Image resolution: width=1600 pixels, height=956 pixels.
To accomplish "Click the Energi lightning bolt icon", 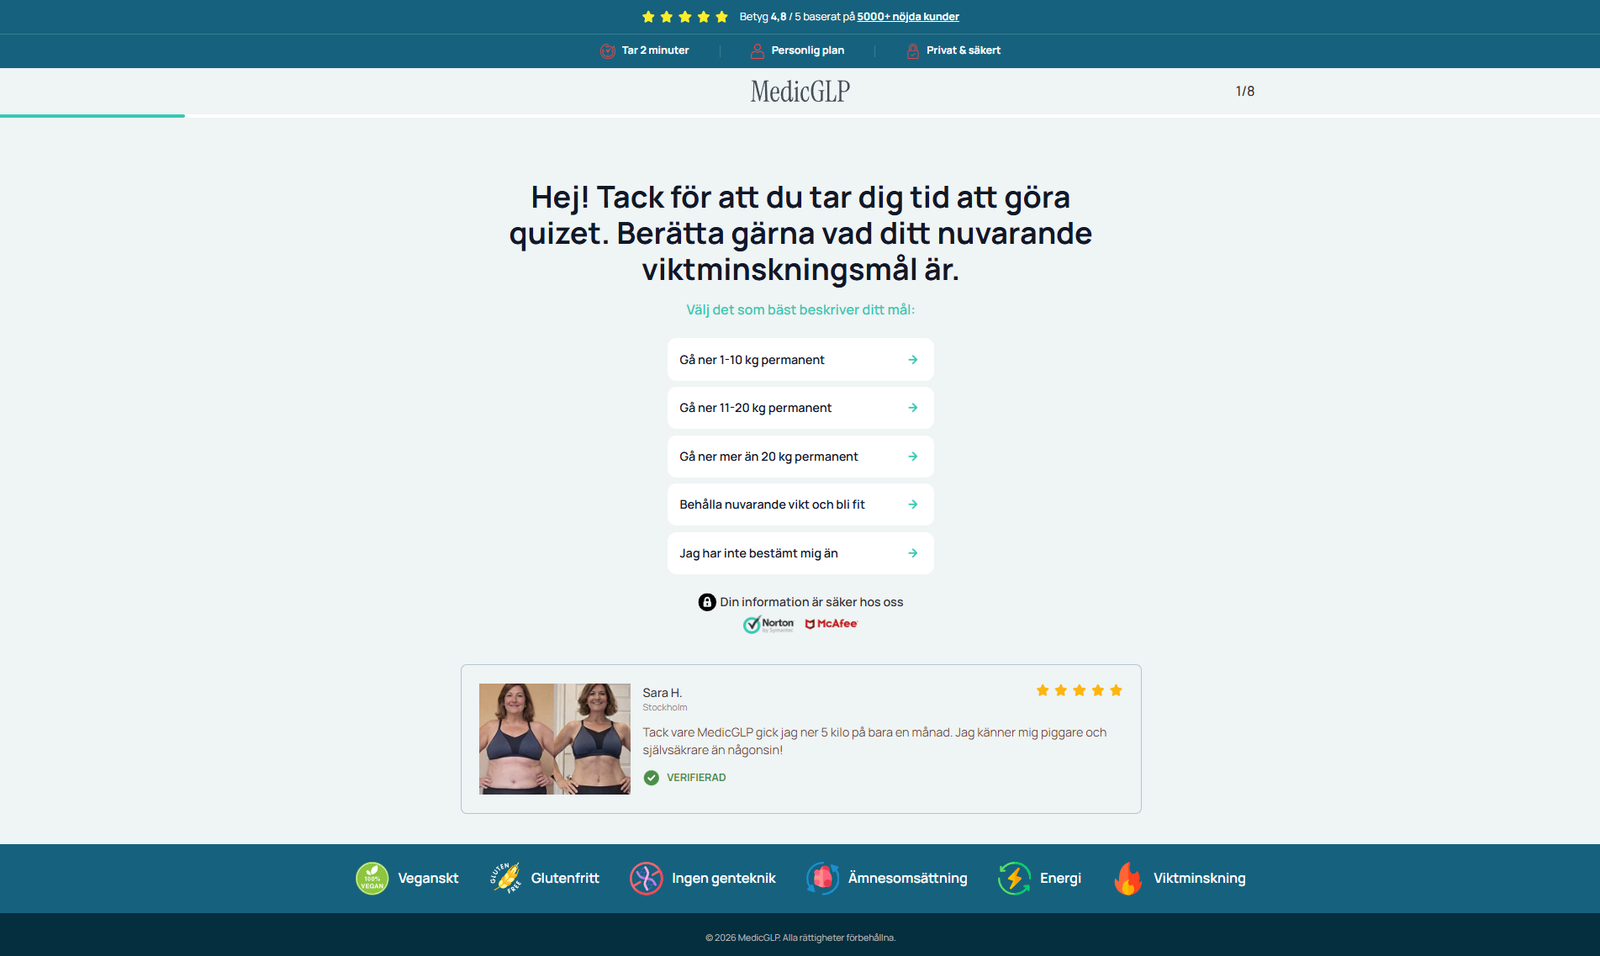I will click(1014, 878).
